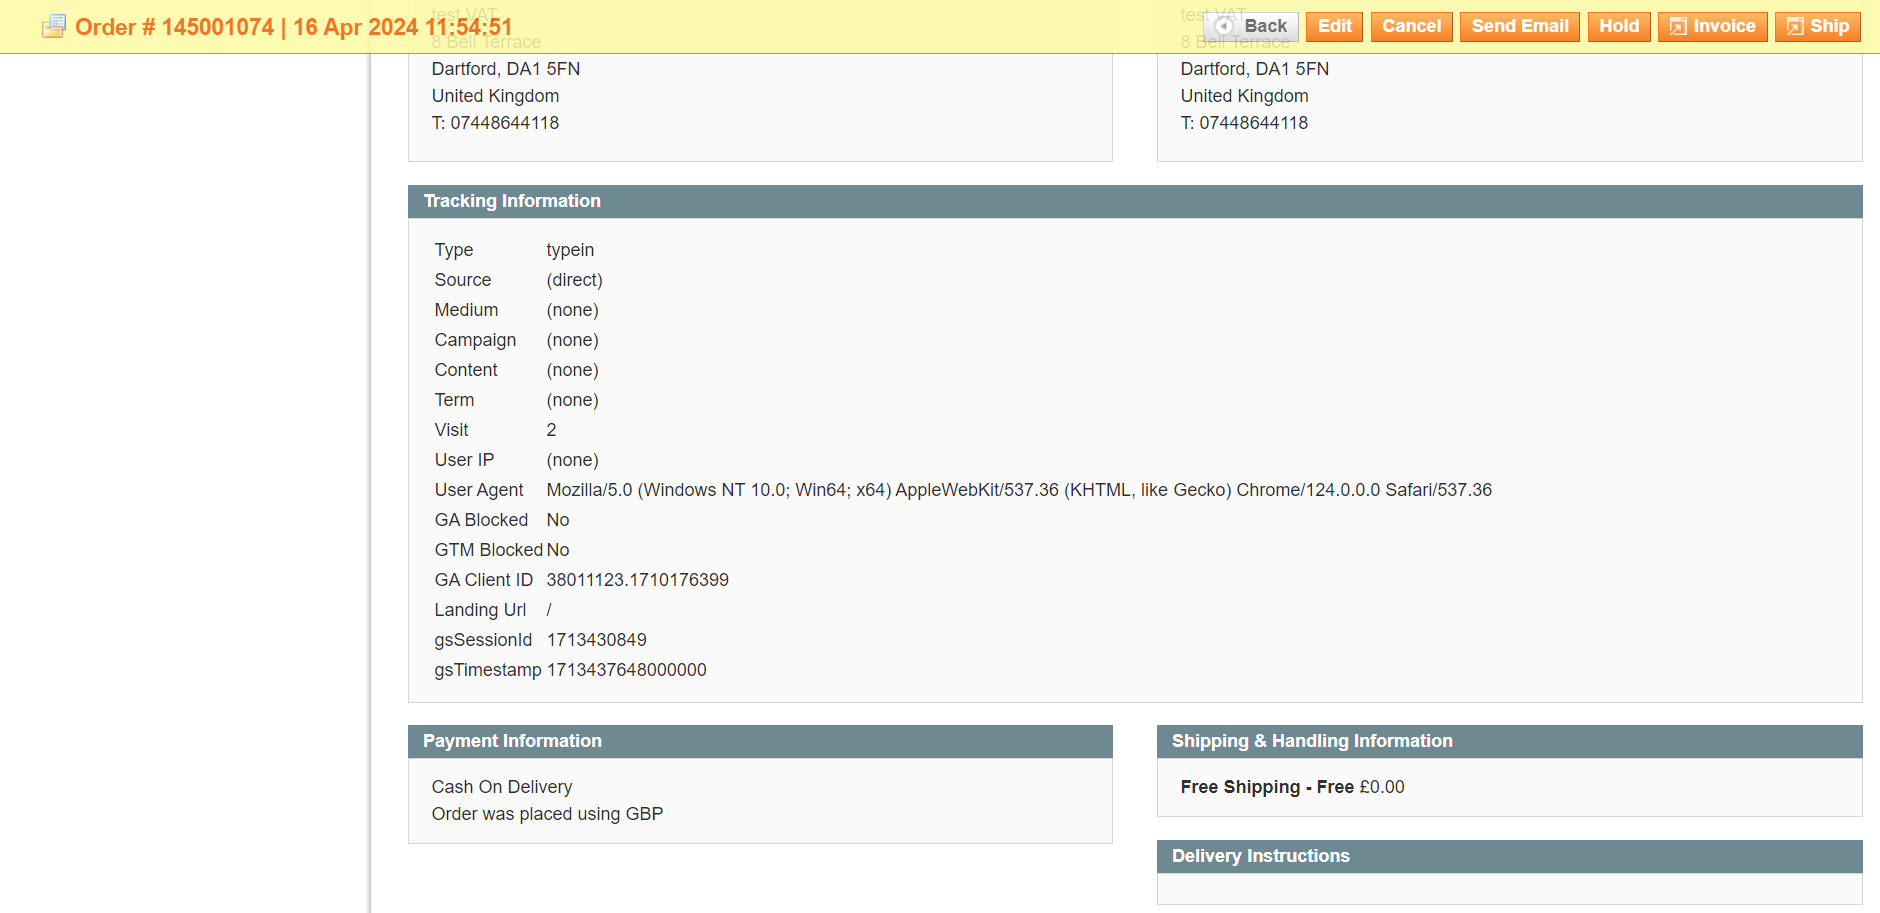Cancel order 145001074

[x=1412, y=26]
